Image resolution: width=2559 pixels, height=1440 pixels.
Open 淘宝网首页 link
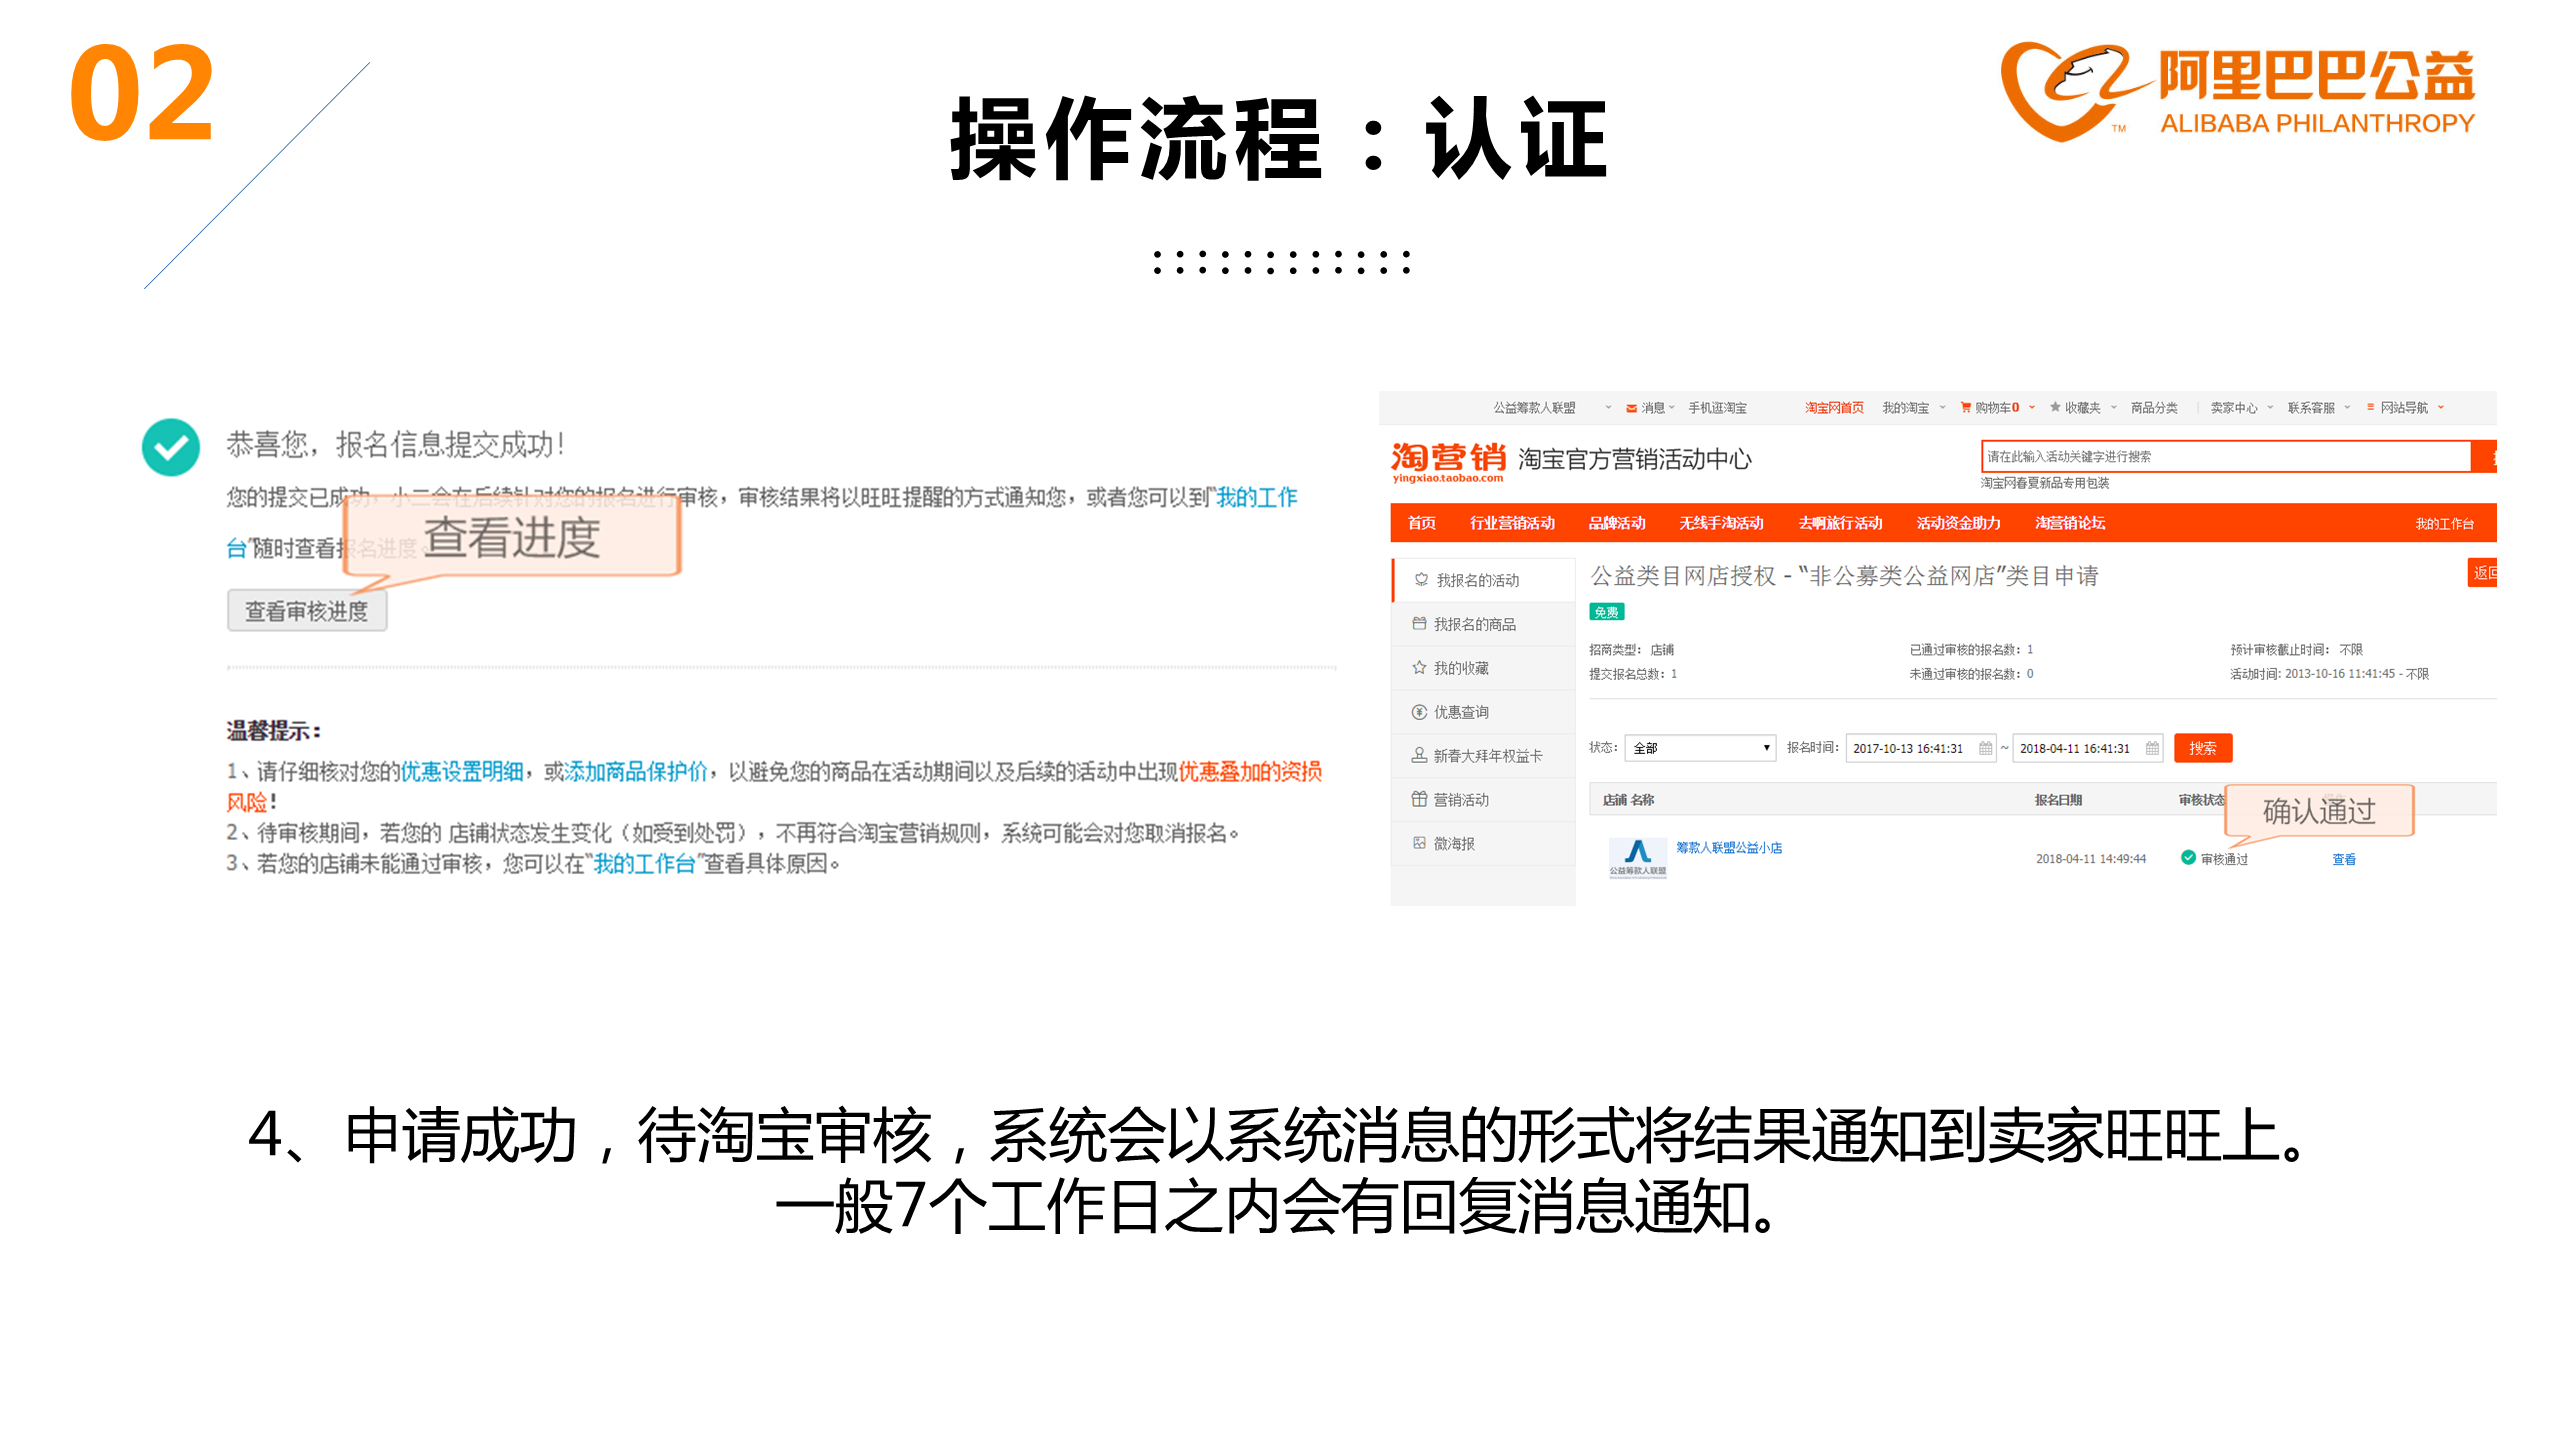1834,408
